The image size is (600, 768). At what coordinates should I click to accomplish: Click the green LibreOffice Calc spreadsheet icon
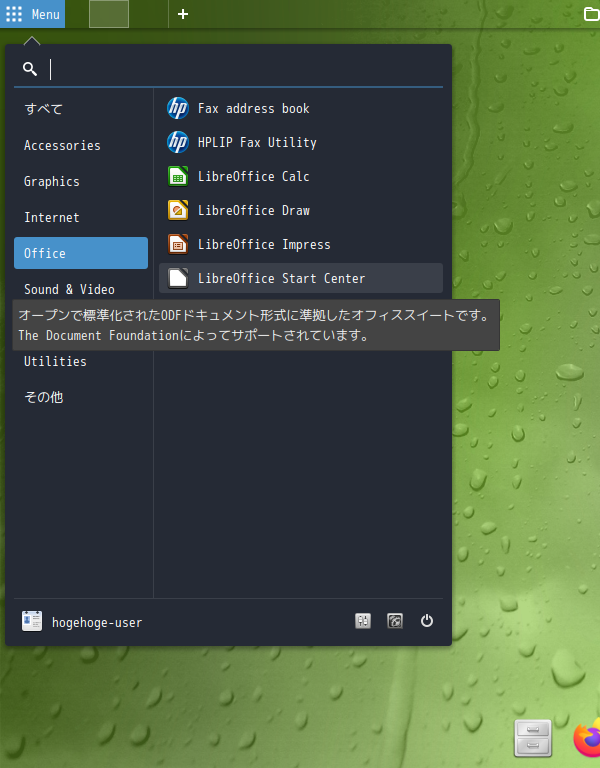coord(178,176)
